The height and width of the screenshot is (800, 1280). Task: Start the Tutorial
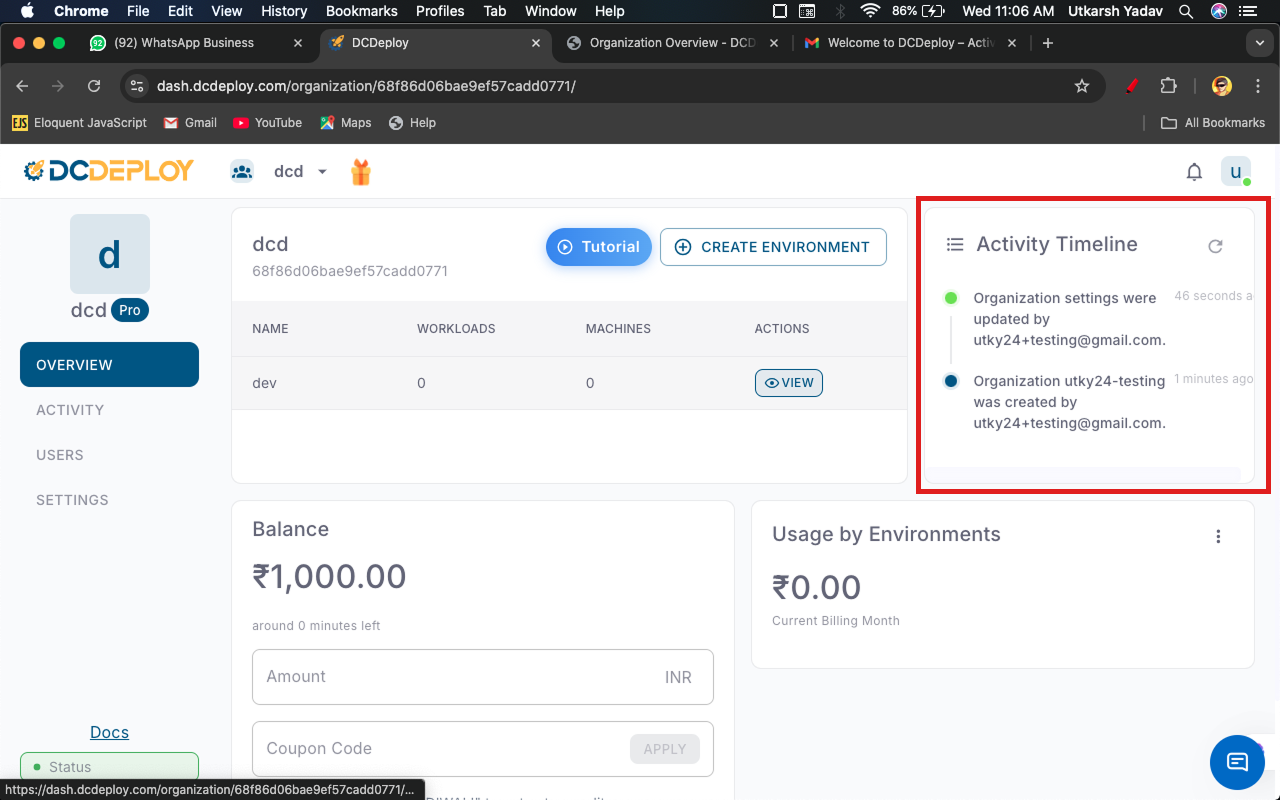click(598, 247)
